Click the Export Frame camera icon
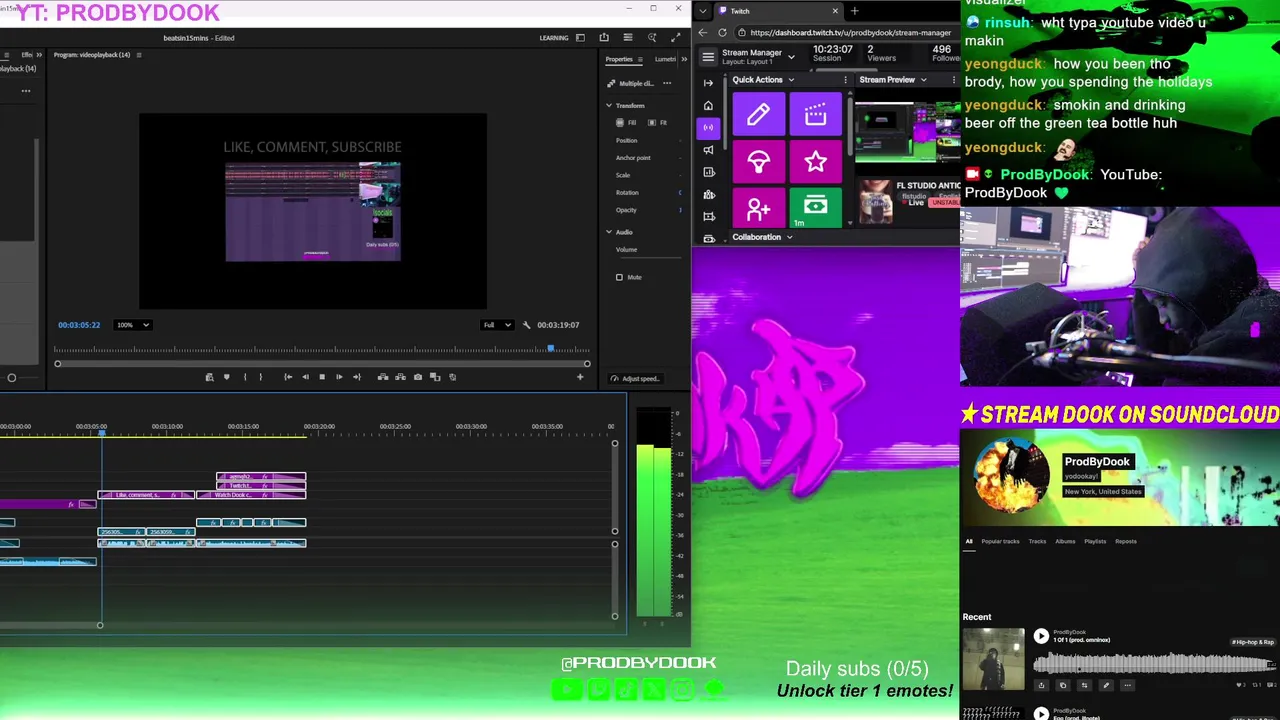 pos(418,377)
